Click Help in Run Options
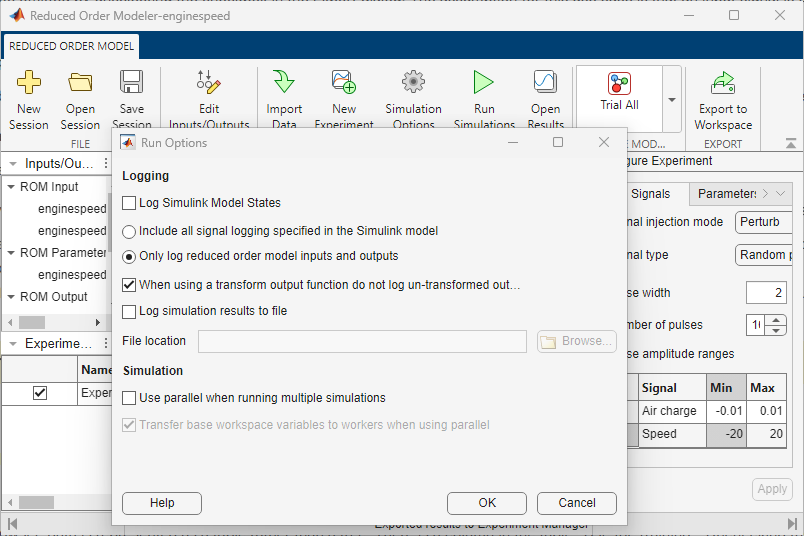The height and width of the screenshot is (536, 804). tap(162, 503)
